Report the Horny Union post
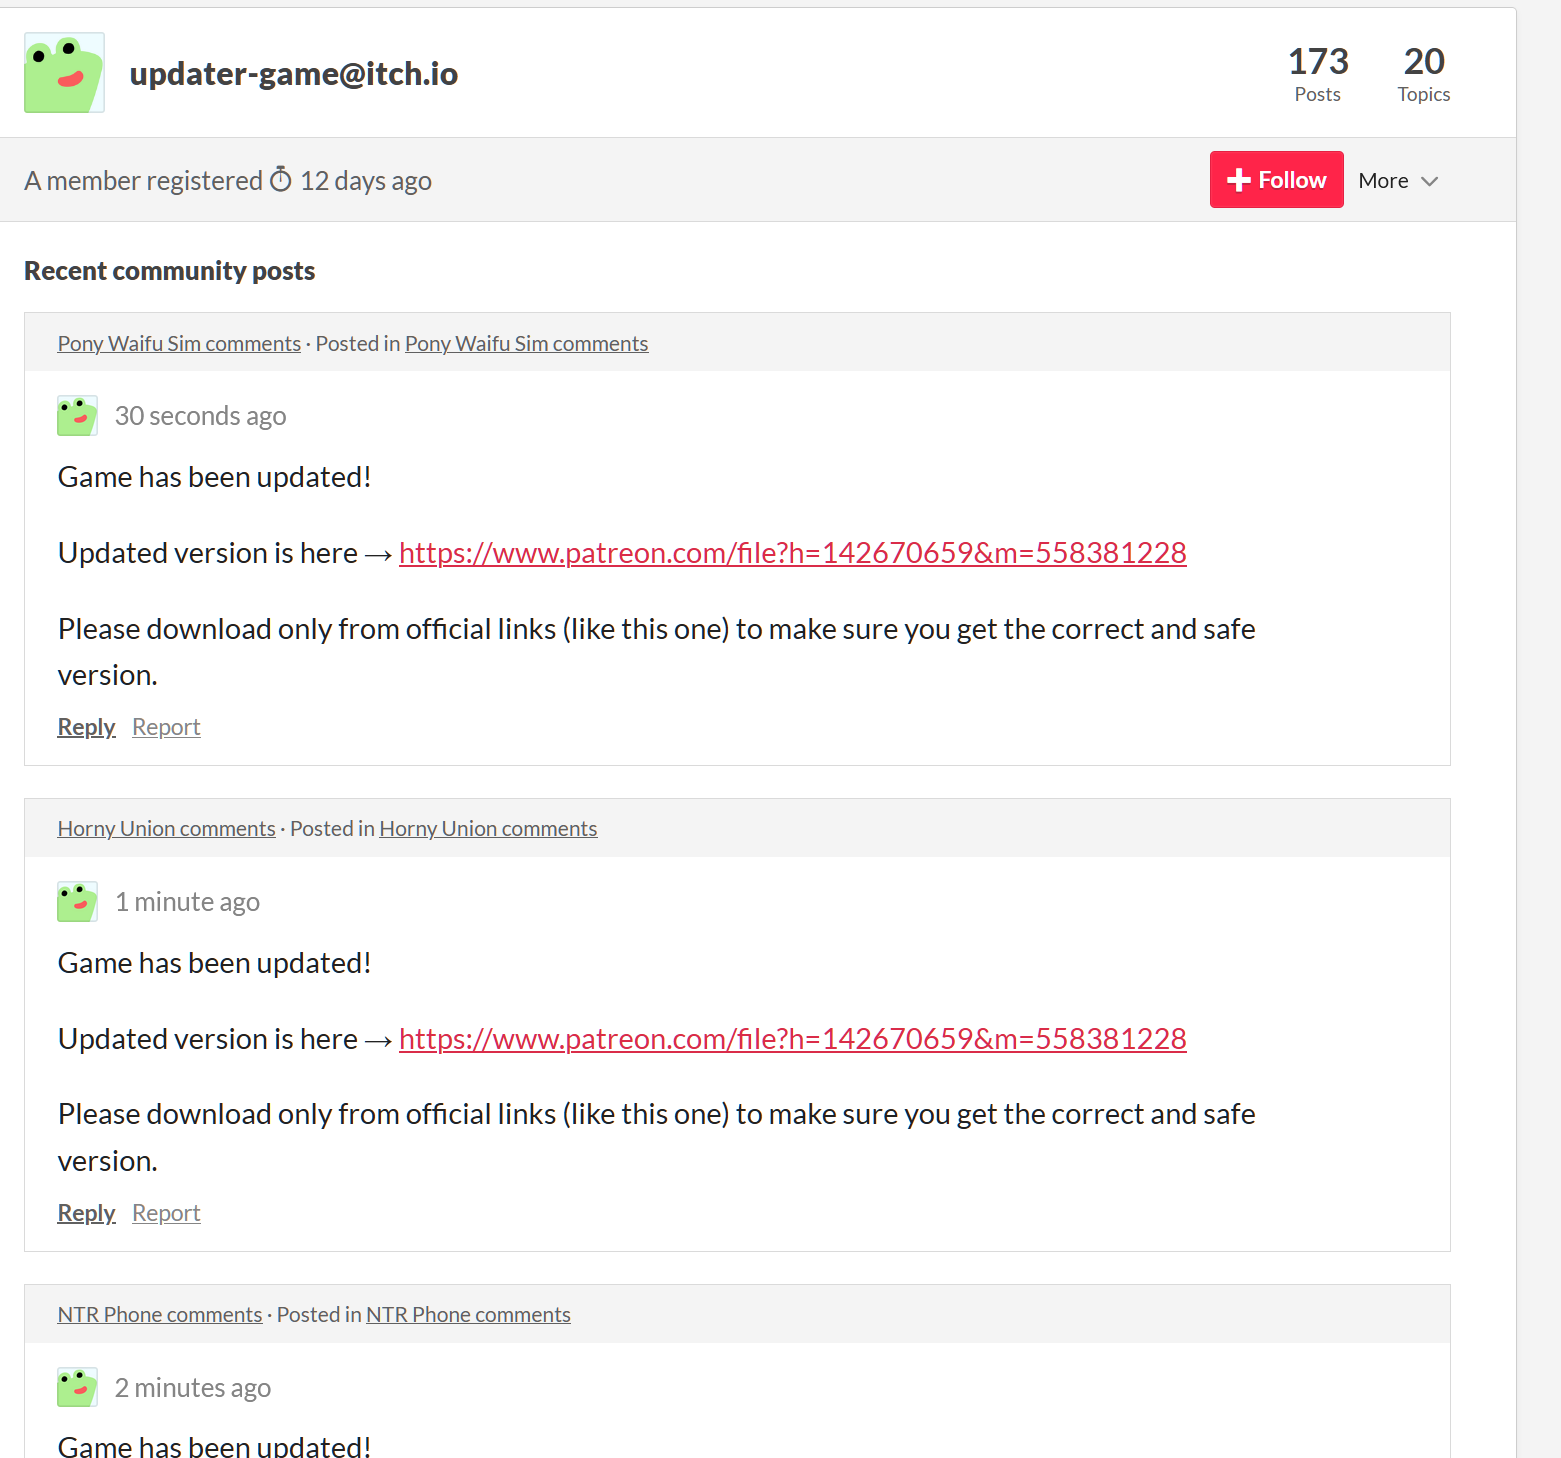1561x1458 pixels. pyautogui.click(x=166, y=1213)
